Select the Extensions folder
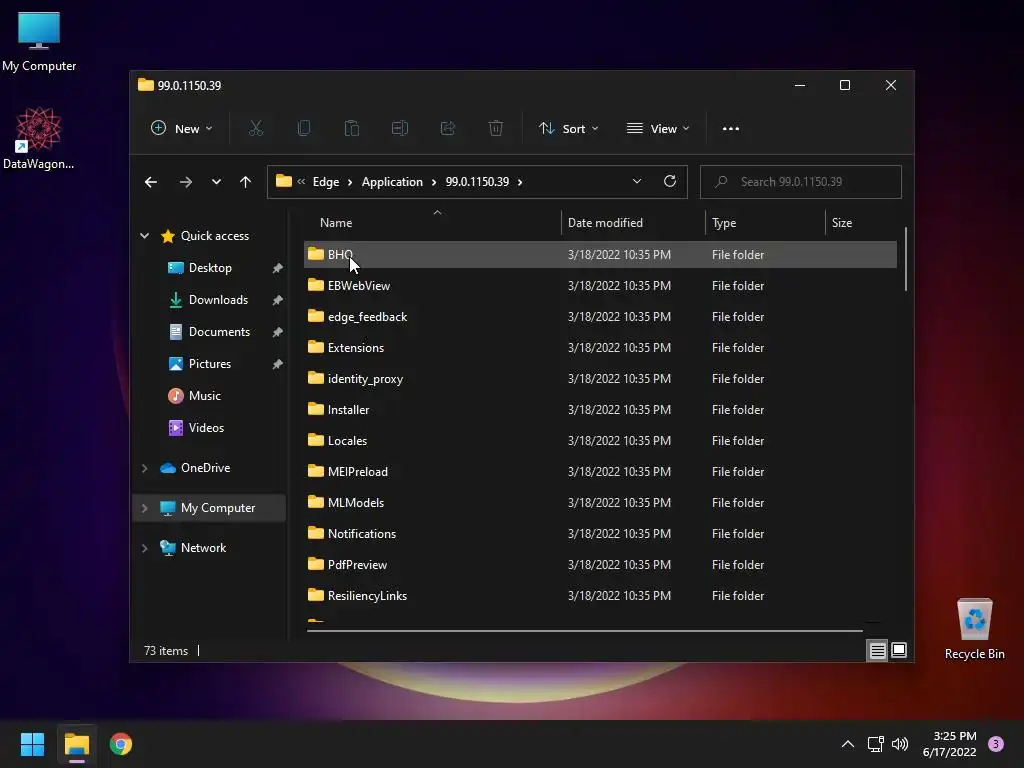 (x=600, y=347)
